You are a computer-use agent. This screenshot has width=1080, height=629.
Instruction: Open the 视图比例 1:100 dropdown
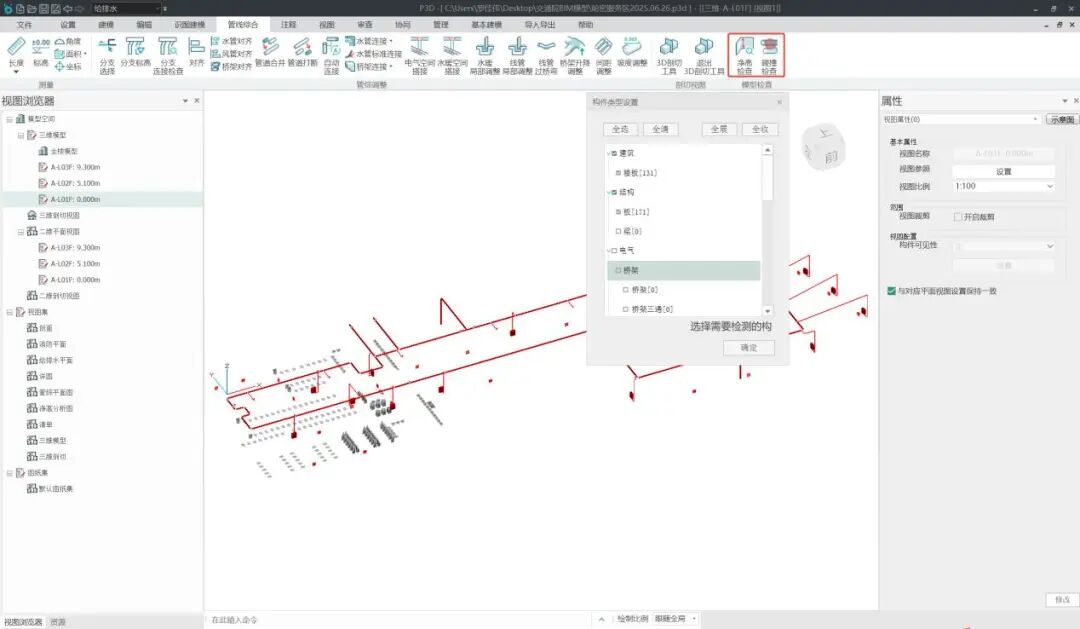[1004, 186]
